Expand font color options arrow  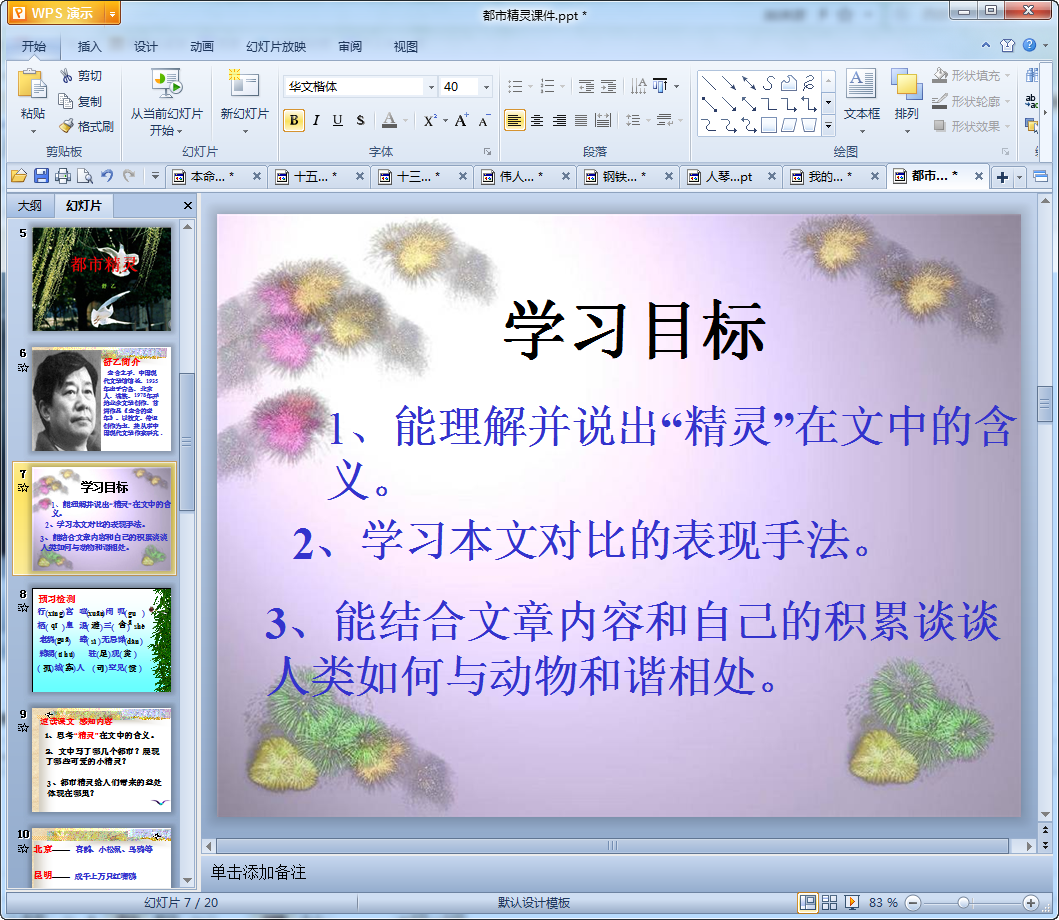tap(406, 121)
